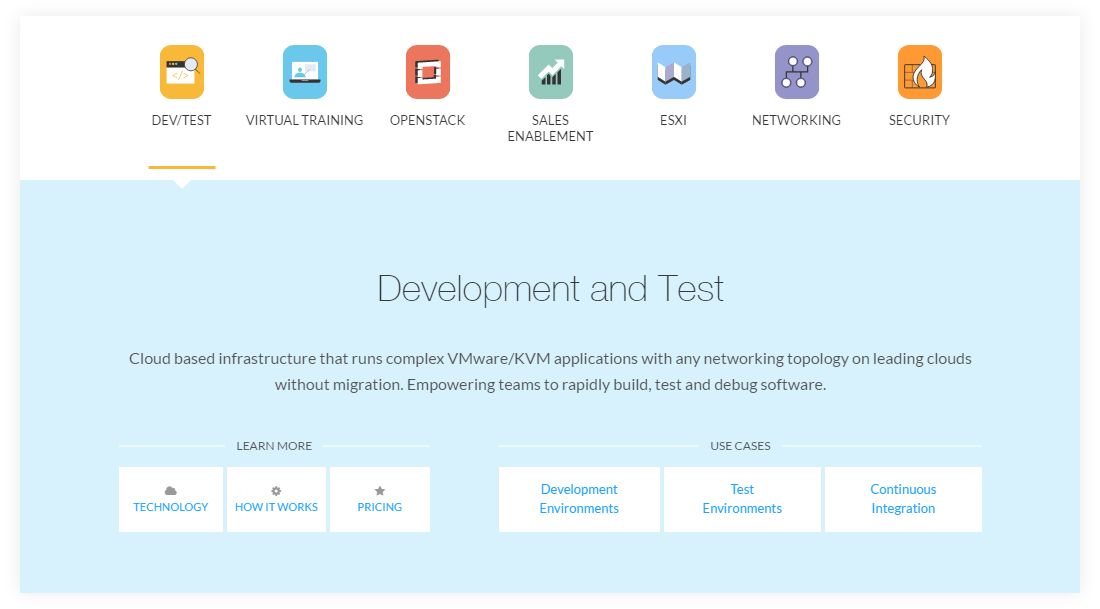Screen dimensions: 1100x609
Task: Select the ESXi blue map icon
Action: coord(673,72)
